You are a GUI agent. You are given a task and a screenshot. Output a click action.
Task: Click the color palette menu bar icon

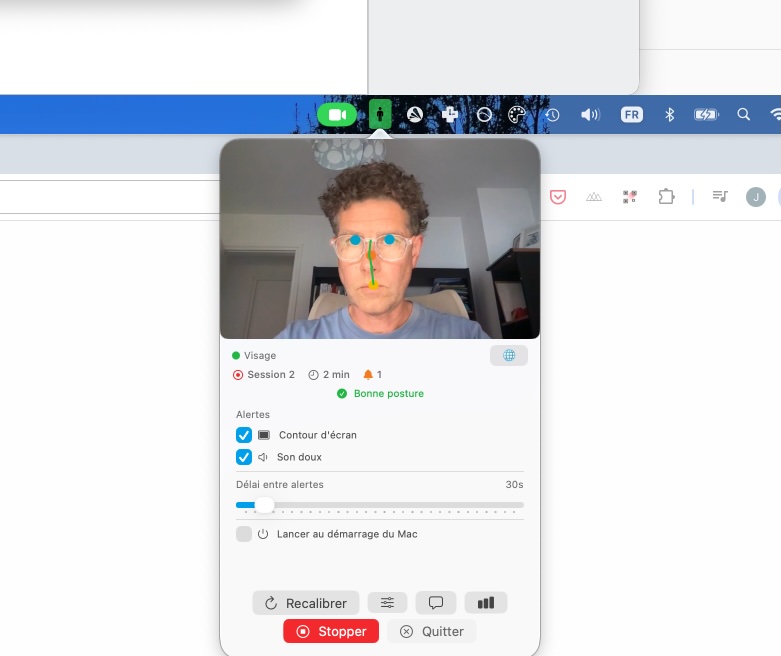pos(517,115)
